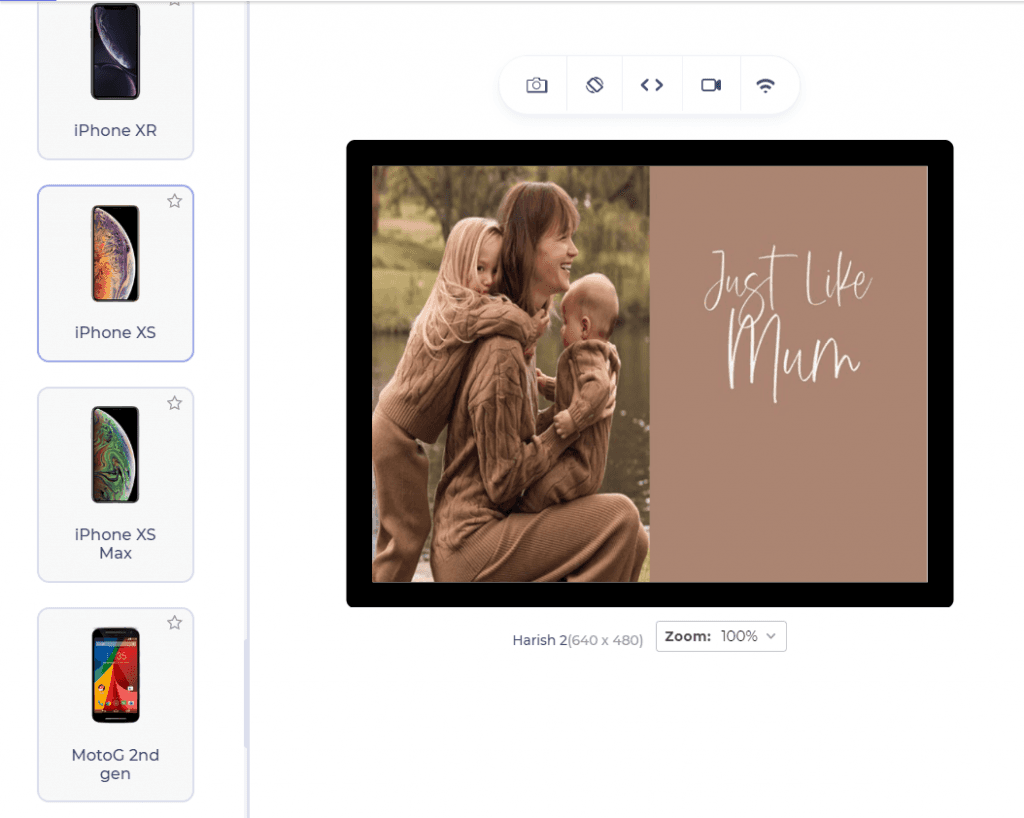The width and height of the screenshot is (1024, 818).
Task: Select the iPhone XR phone icon
Action: pos(114,52)
